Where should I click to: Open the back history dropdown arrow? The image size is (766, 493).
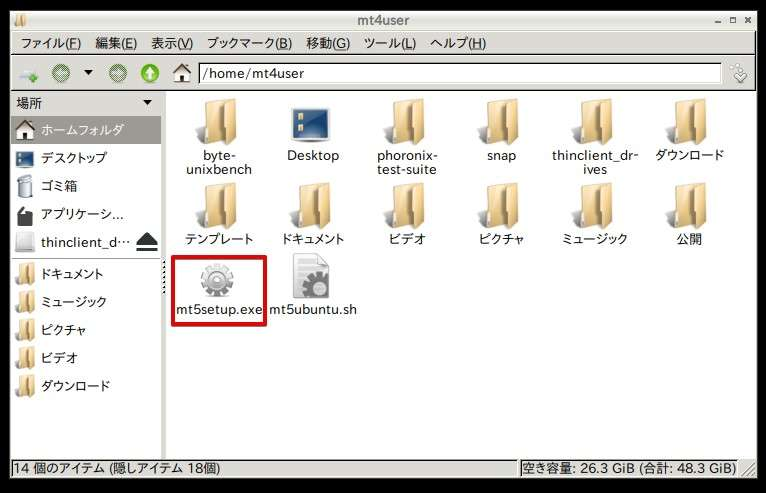click(x=88, y=73)
